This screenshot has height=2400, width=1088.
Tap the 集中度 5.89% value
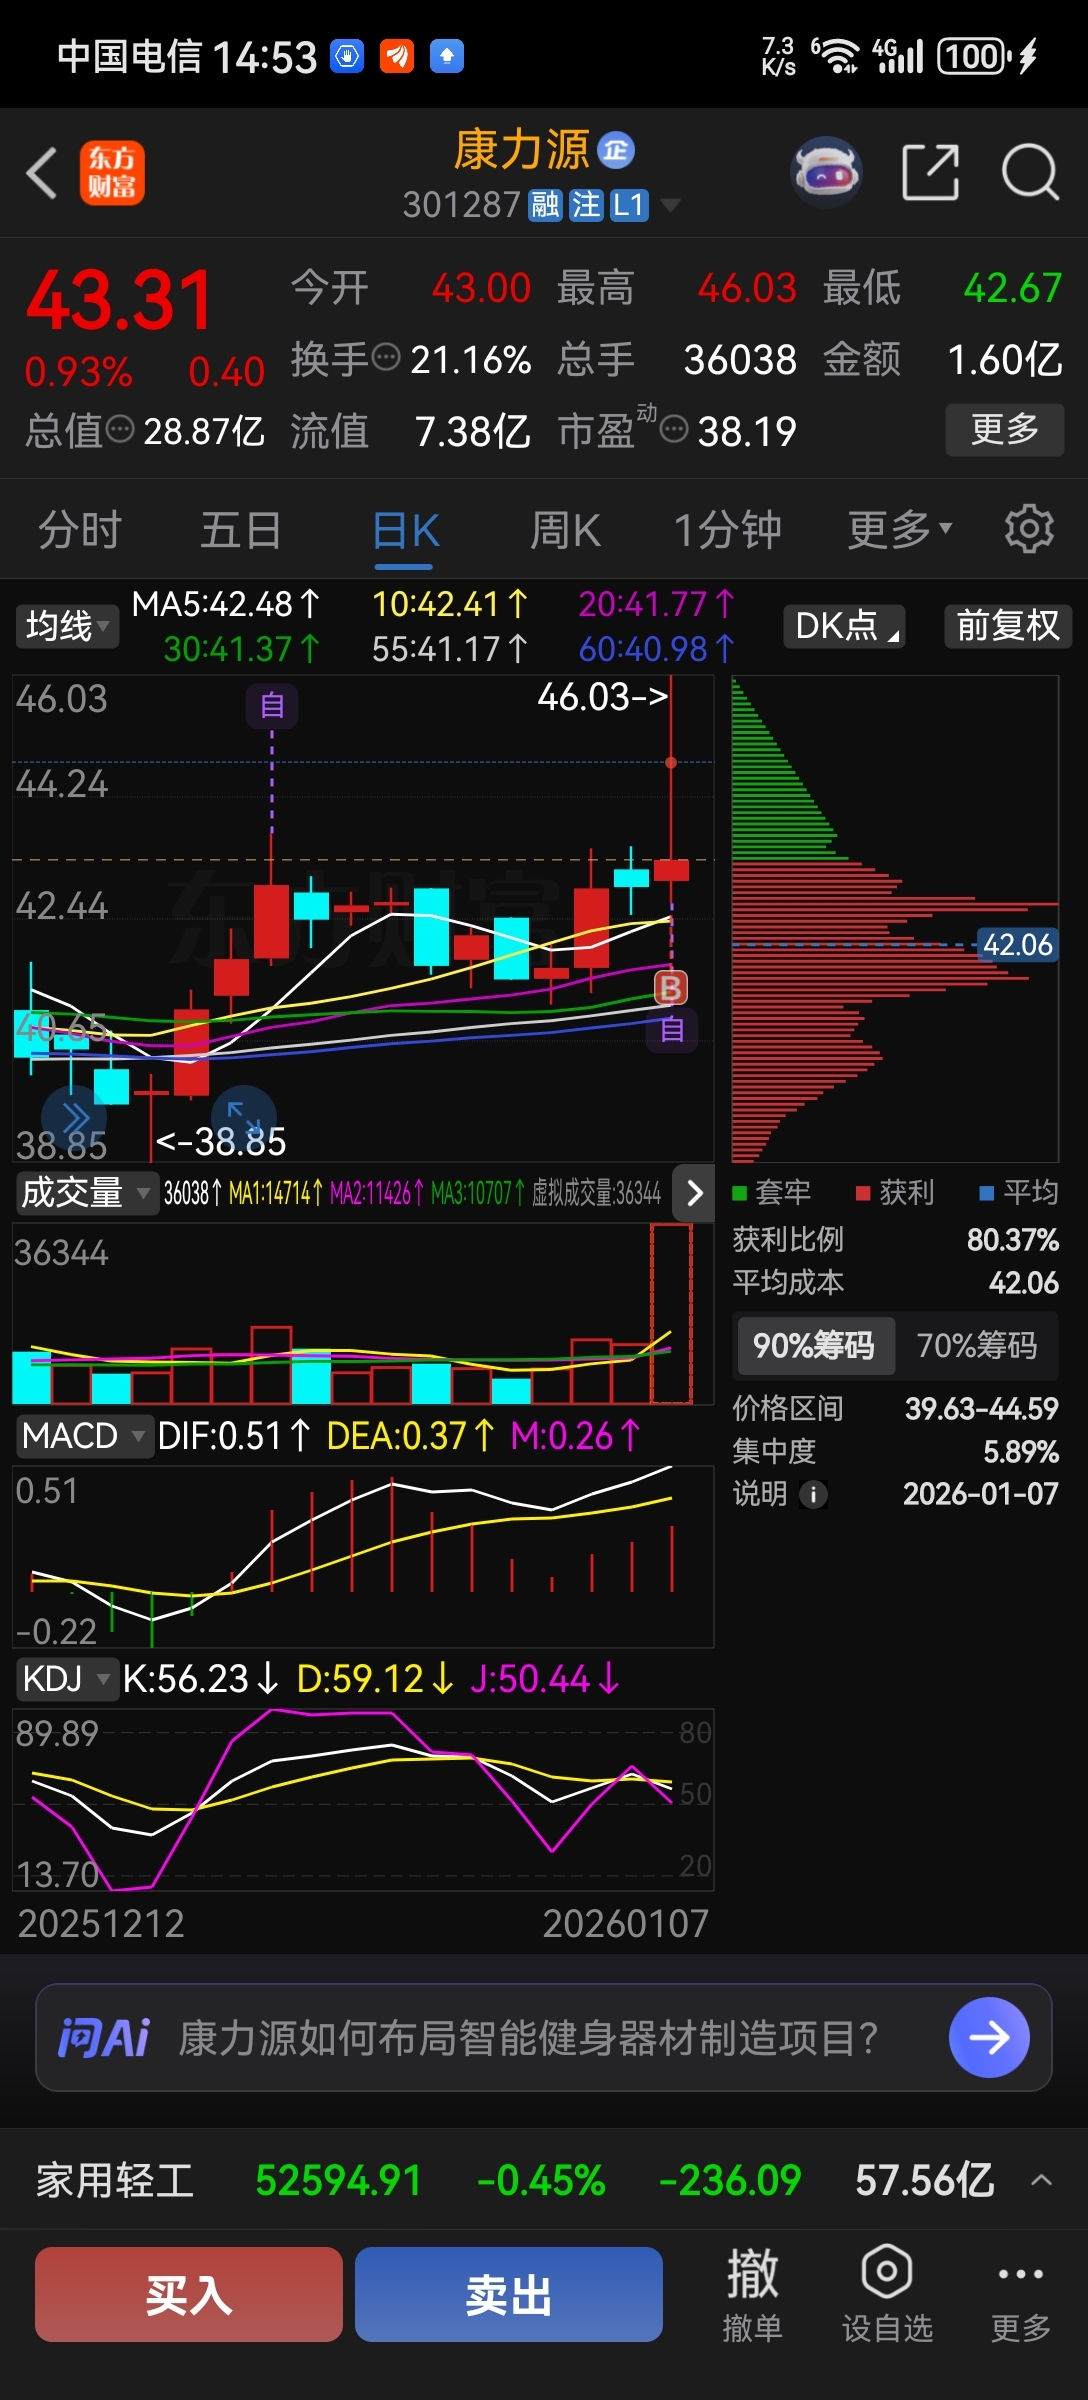point(1020,1451)
